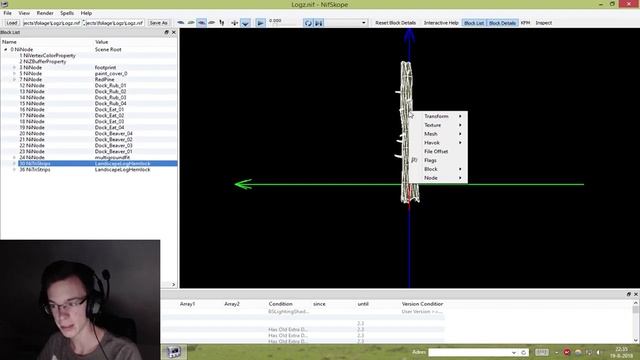
Task: Open the Help menu
Action: point(86,13)
